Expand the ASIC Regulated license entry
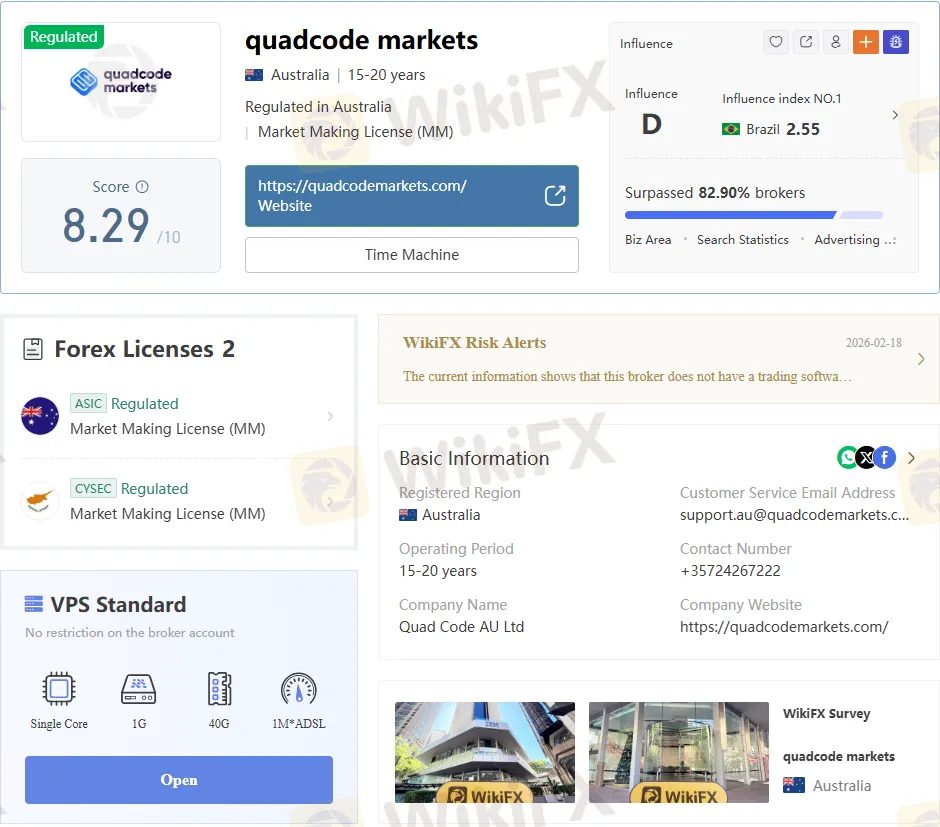This screenshot has height=827, width=940. tap(330, 416)
